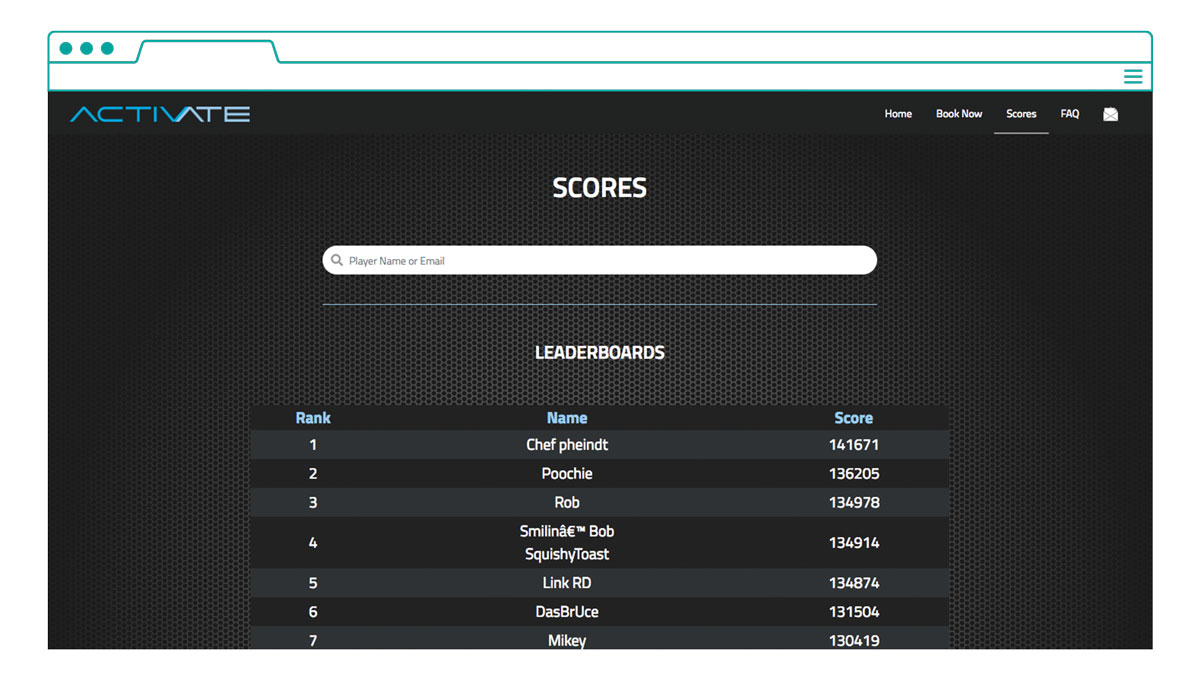Click the middle teal window dot

[x=87, y=48]
